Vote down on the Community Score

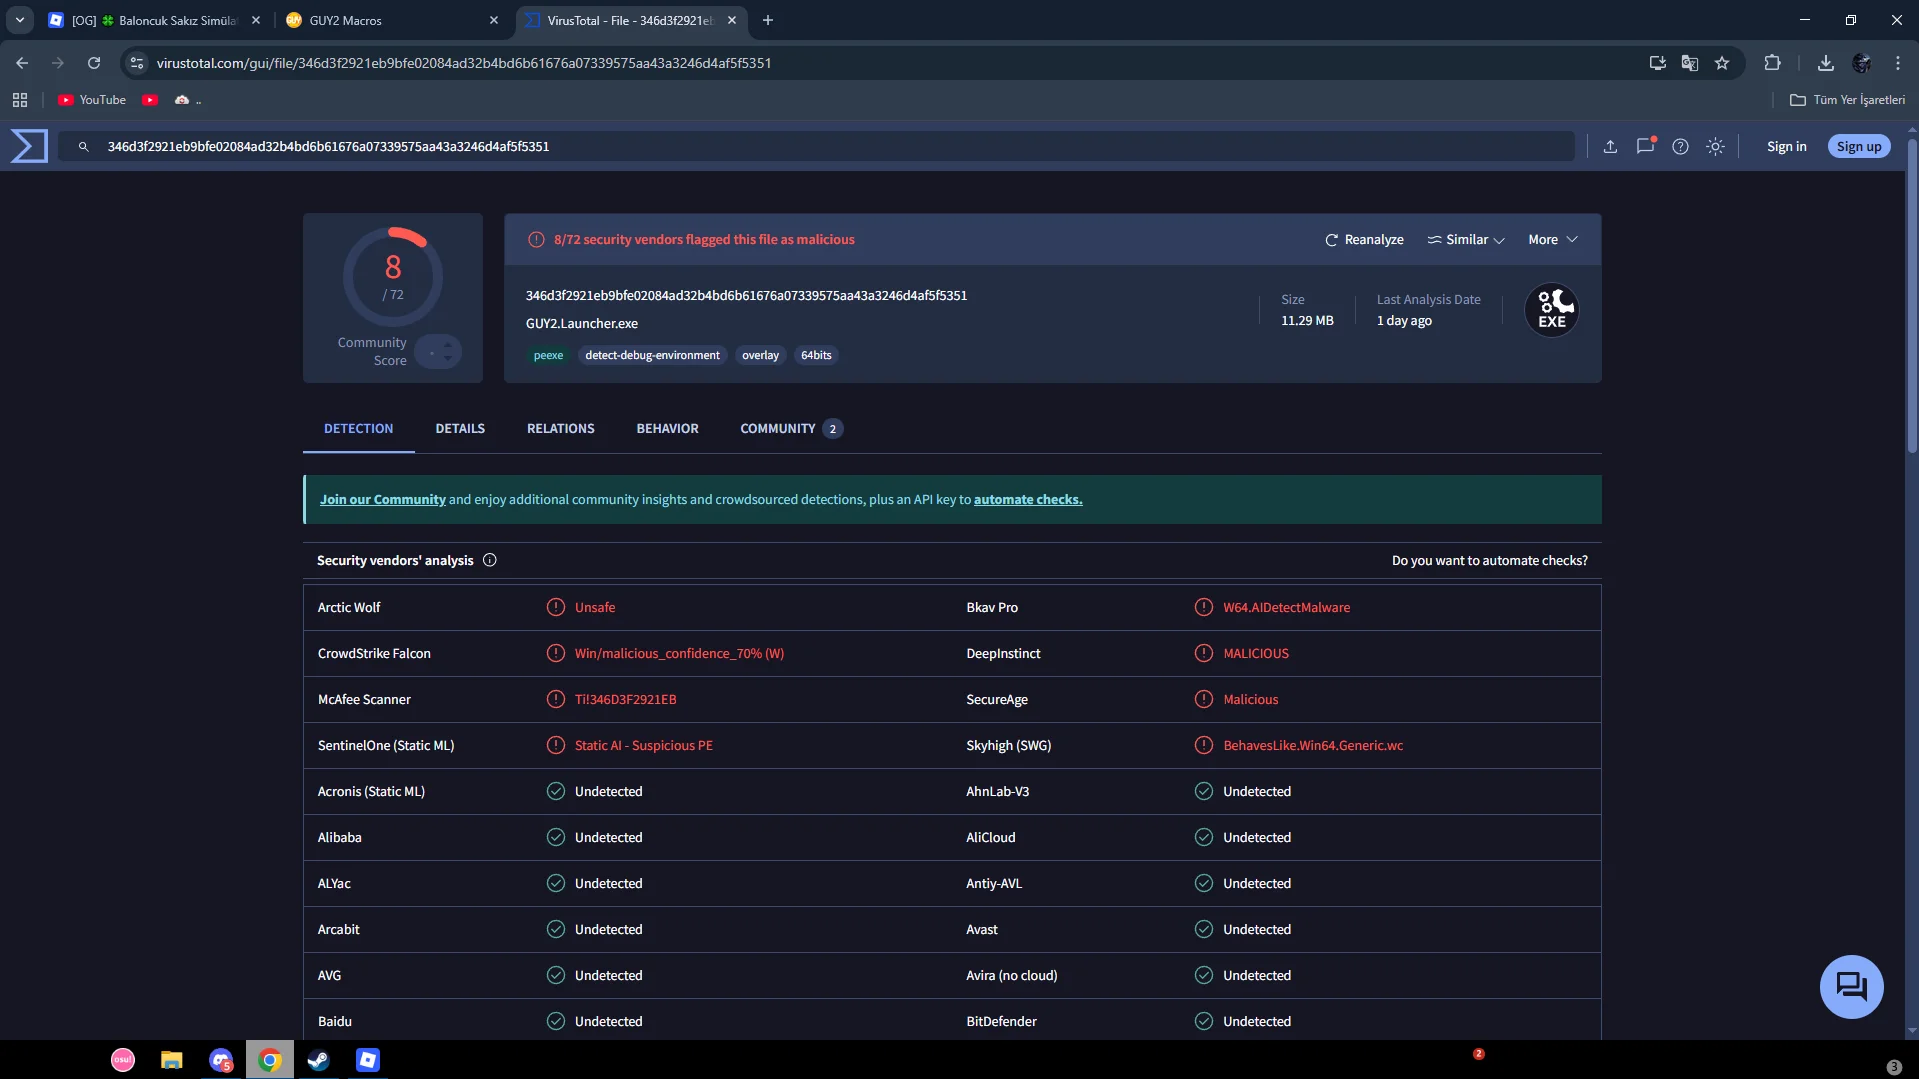[x=447, y=358]
